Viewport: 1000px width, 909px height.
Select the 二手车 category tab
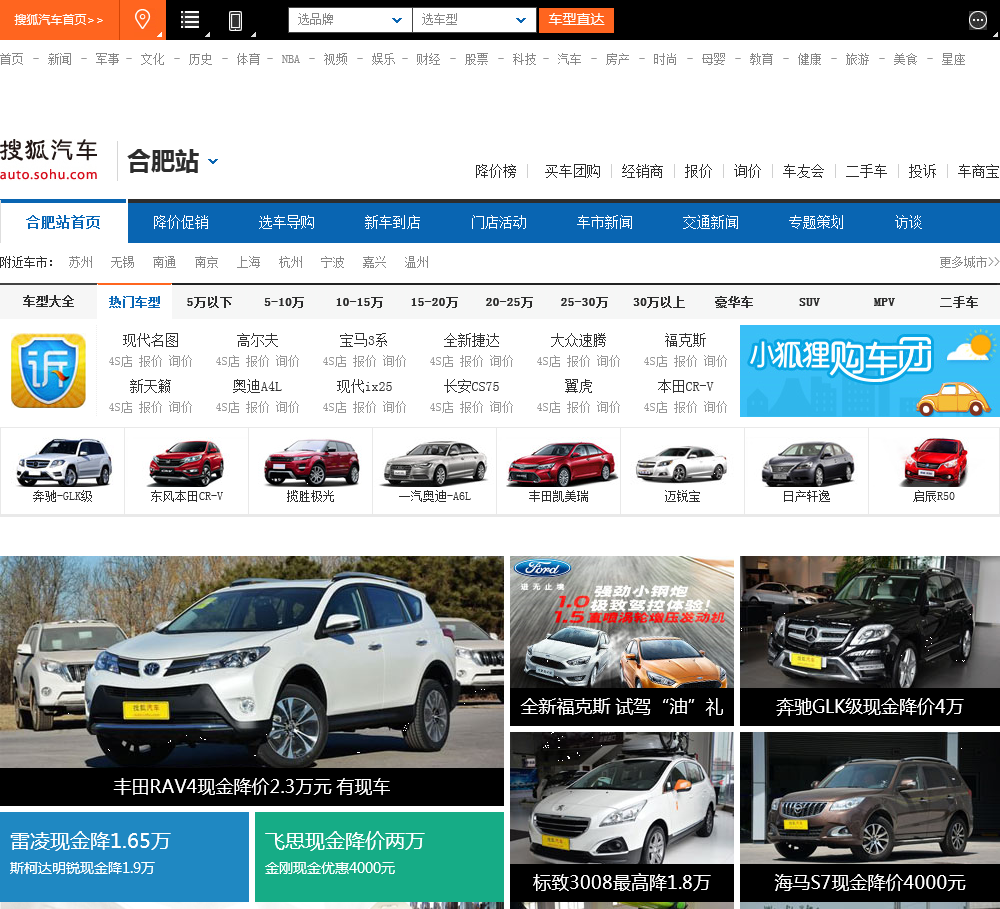[959, 302]
